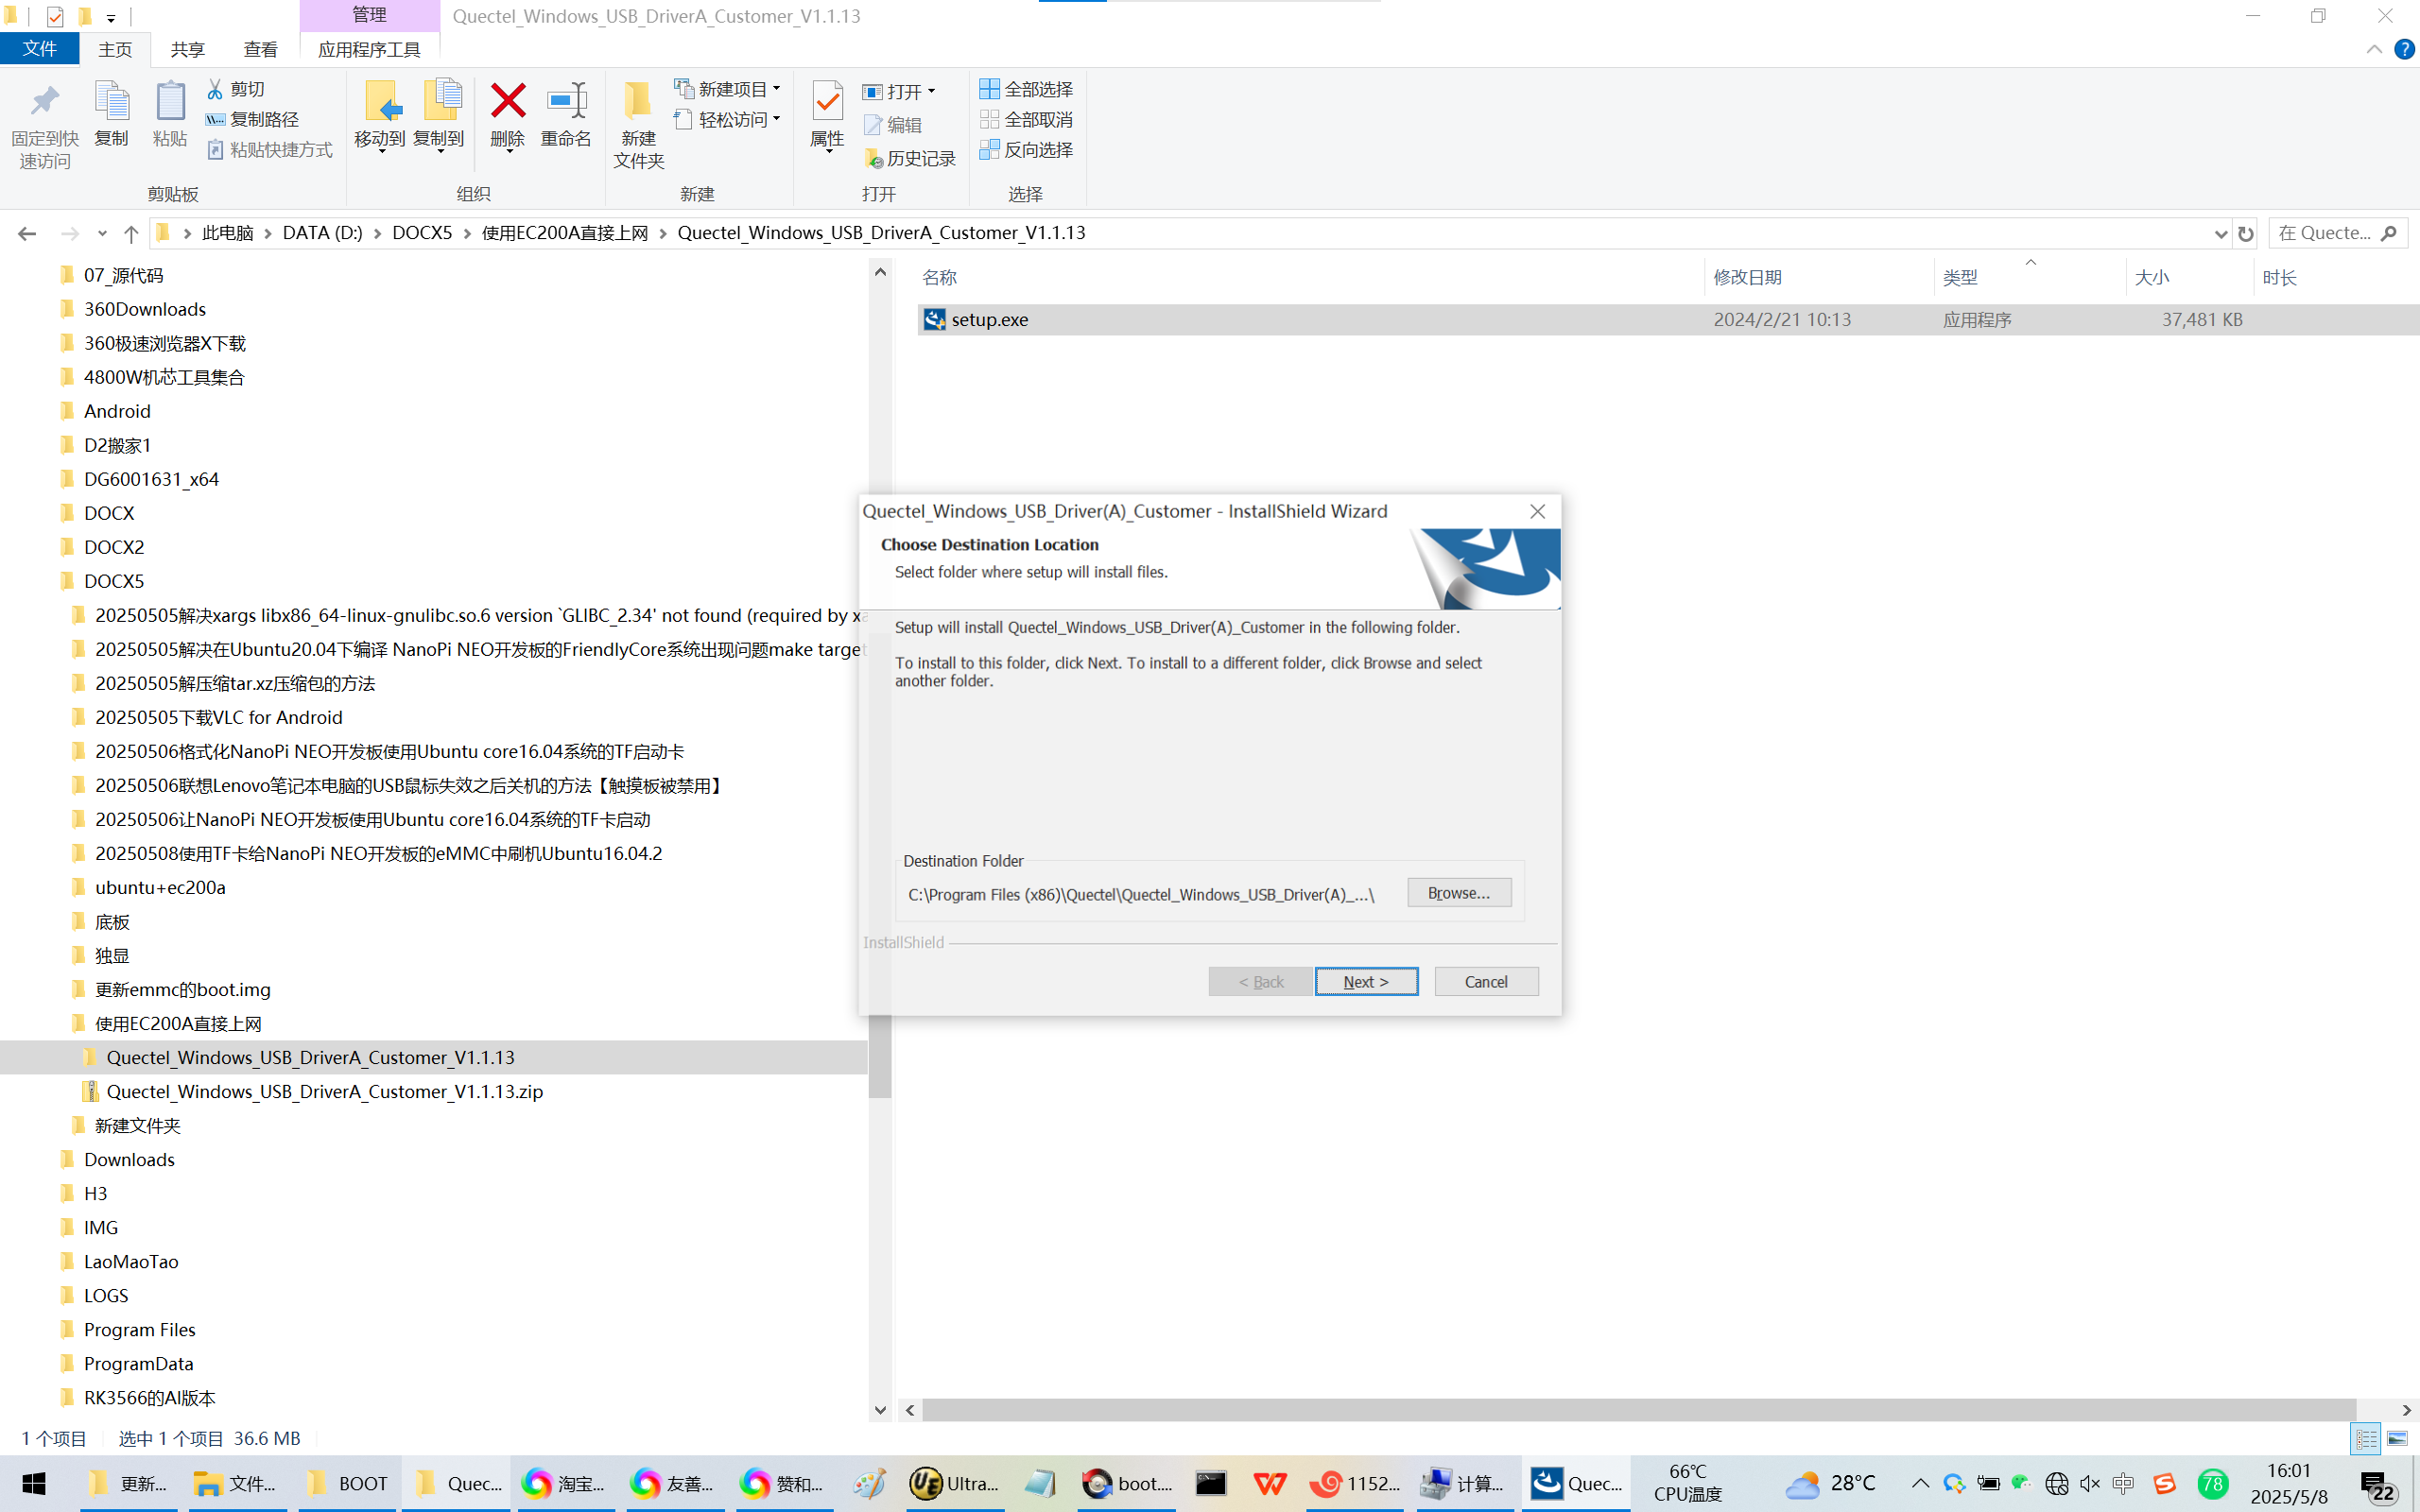Click the Rename (重命名) ribbon icon
The height and width of the screenshot is (1512, 2420).
point(566,101)
